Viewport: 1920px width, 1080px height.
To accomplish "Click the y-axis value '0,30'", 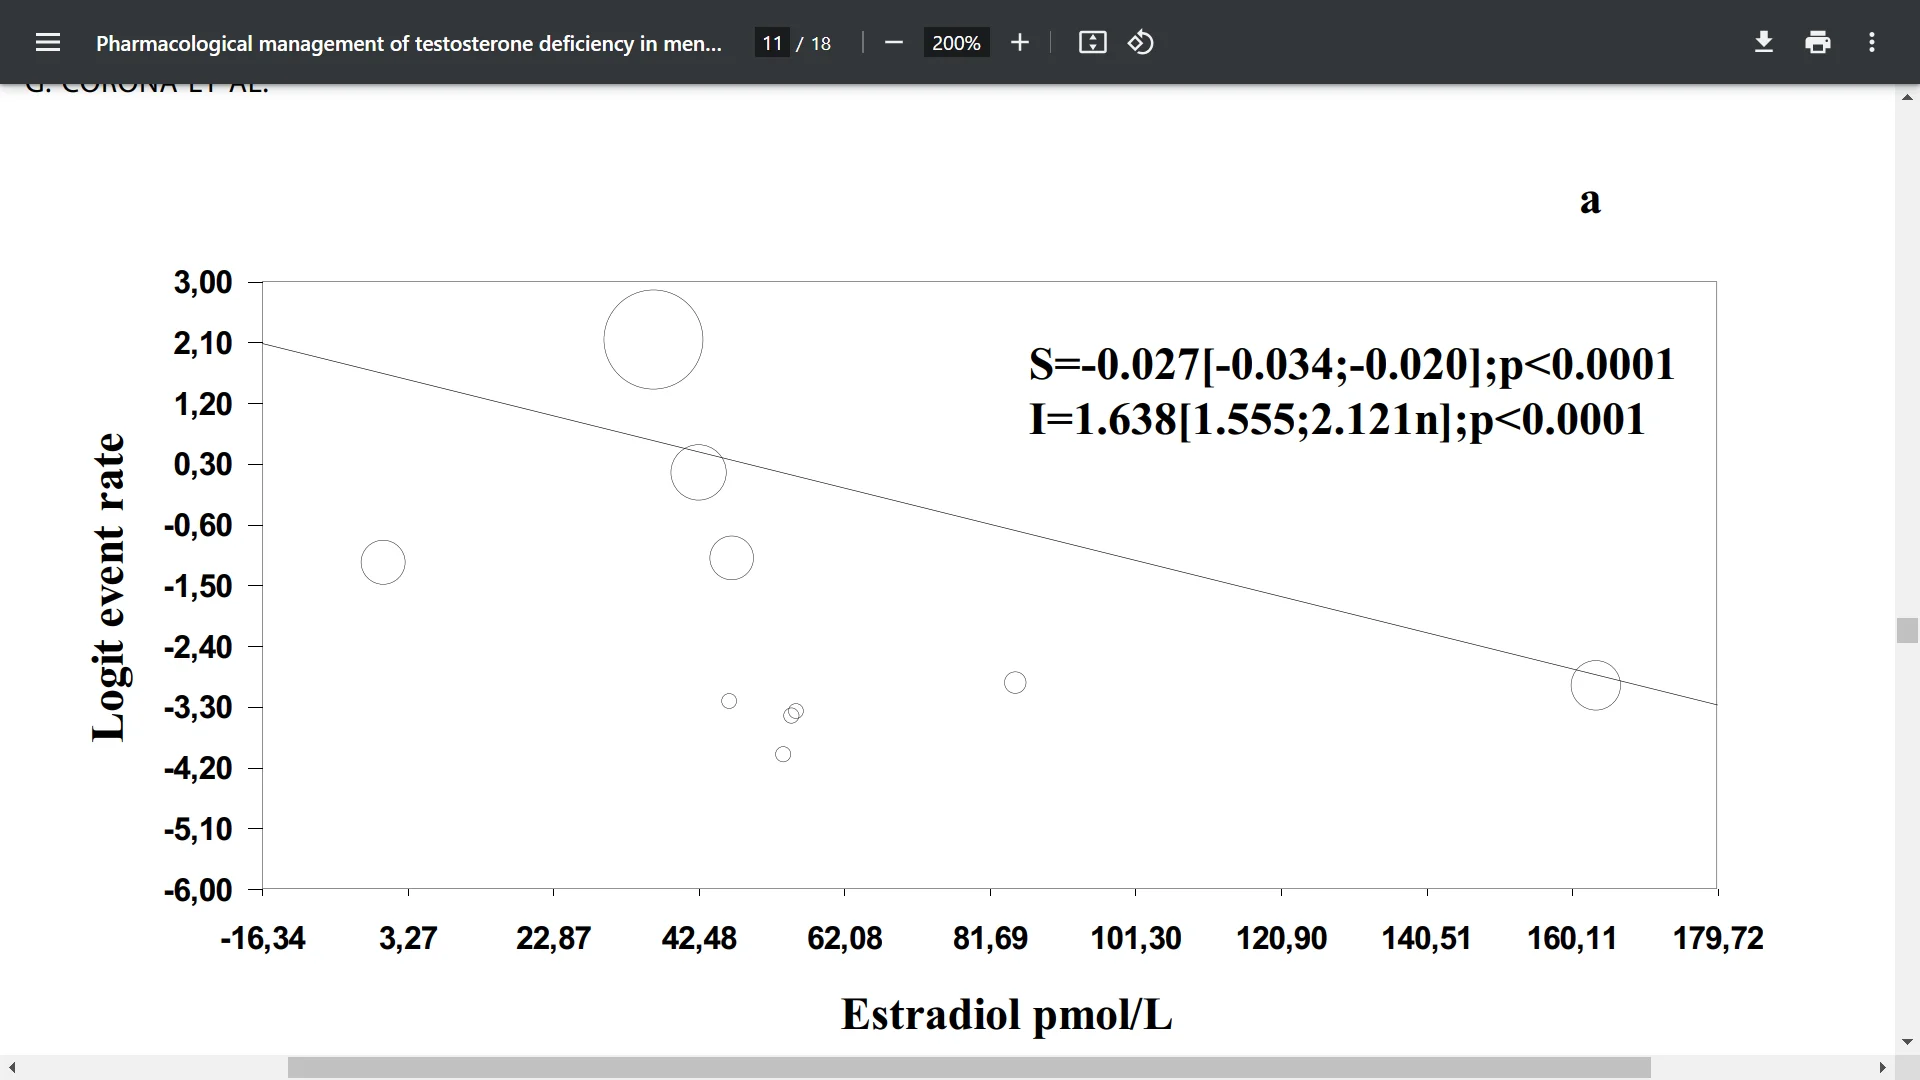I will (203, 464).
